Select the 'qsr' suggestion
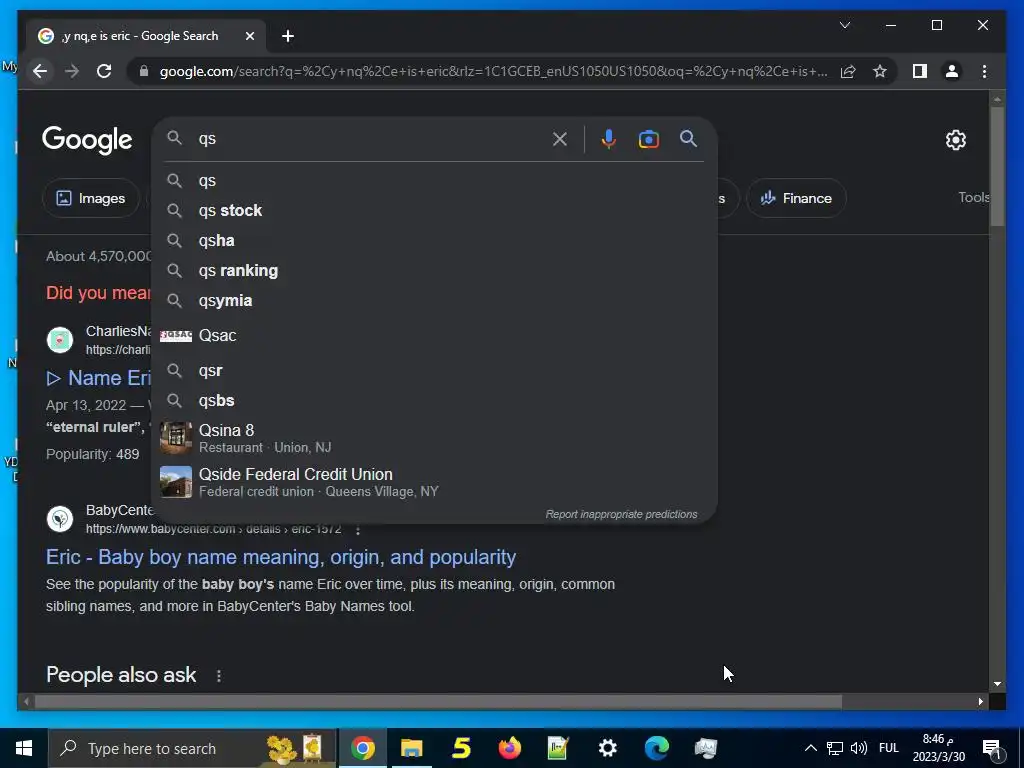 click(x=434, y=370)
